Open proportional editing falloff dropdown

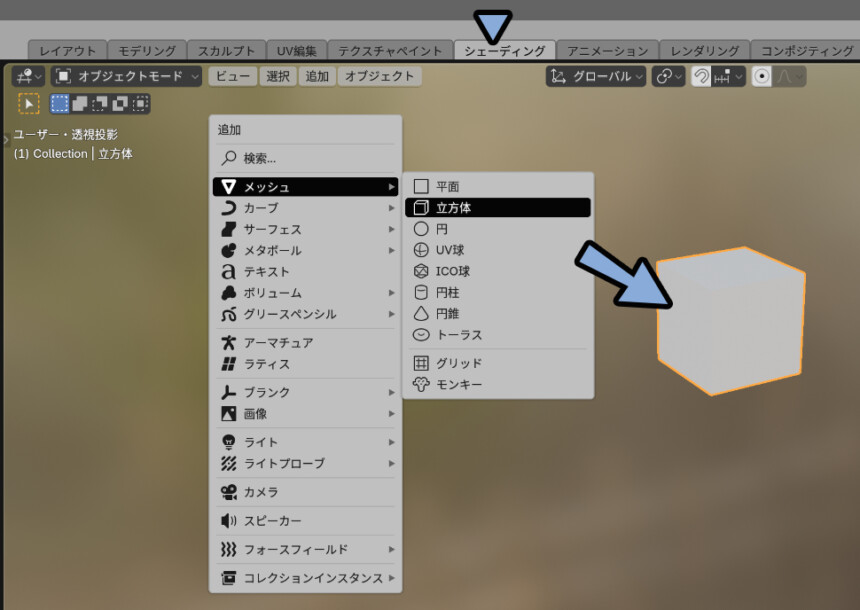tap(789, 76)
